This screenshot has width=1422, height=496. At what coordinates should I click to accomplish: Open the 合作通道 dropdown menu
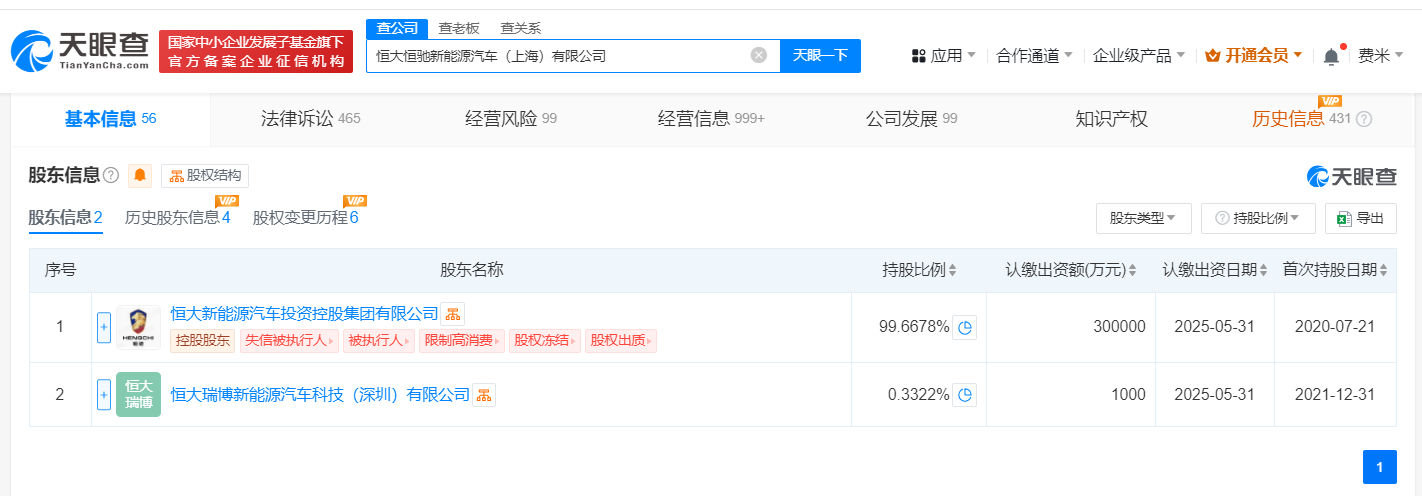coord(1034,56)
